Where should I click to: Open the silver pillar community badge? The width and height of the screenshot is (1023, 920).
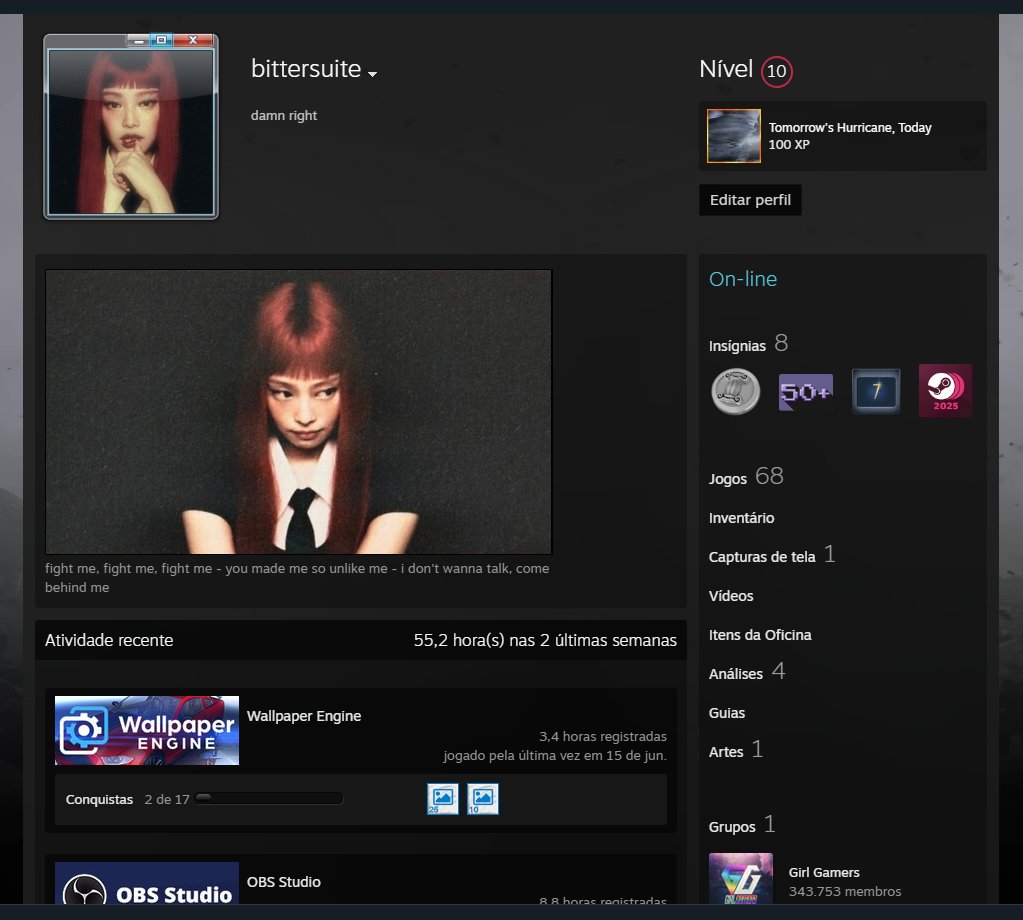(735, 391)
